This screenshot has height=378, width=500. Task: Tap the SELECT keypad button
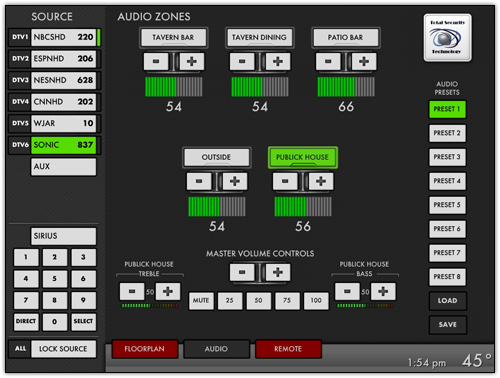click(83, 322)
